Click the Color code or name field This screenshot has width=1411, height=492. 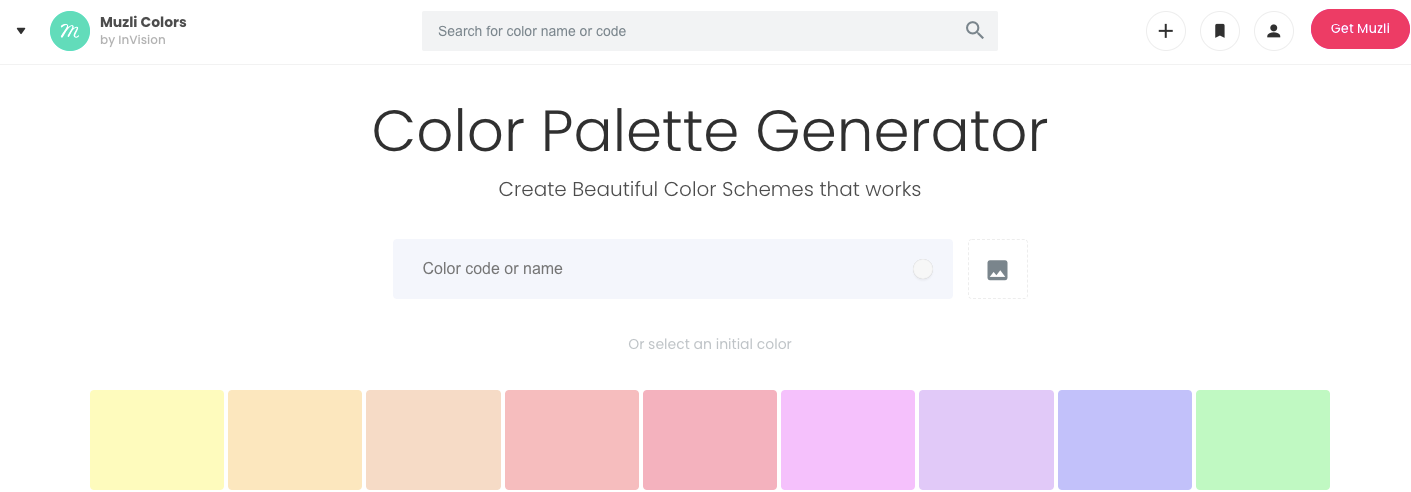[673, 269]
